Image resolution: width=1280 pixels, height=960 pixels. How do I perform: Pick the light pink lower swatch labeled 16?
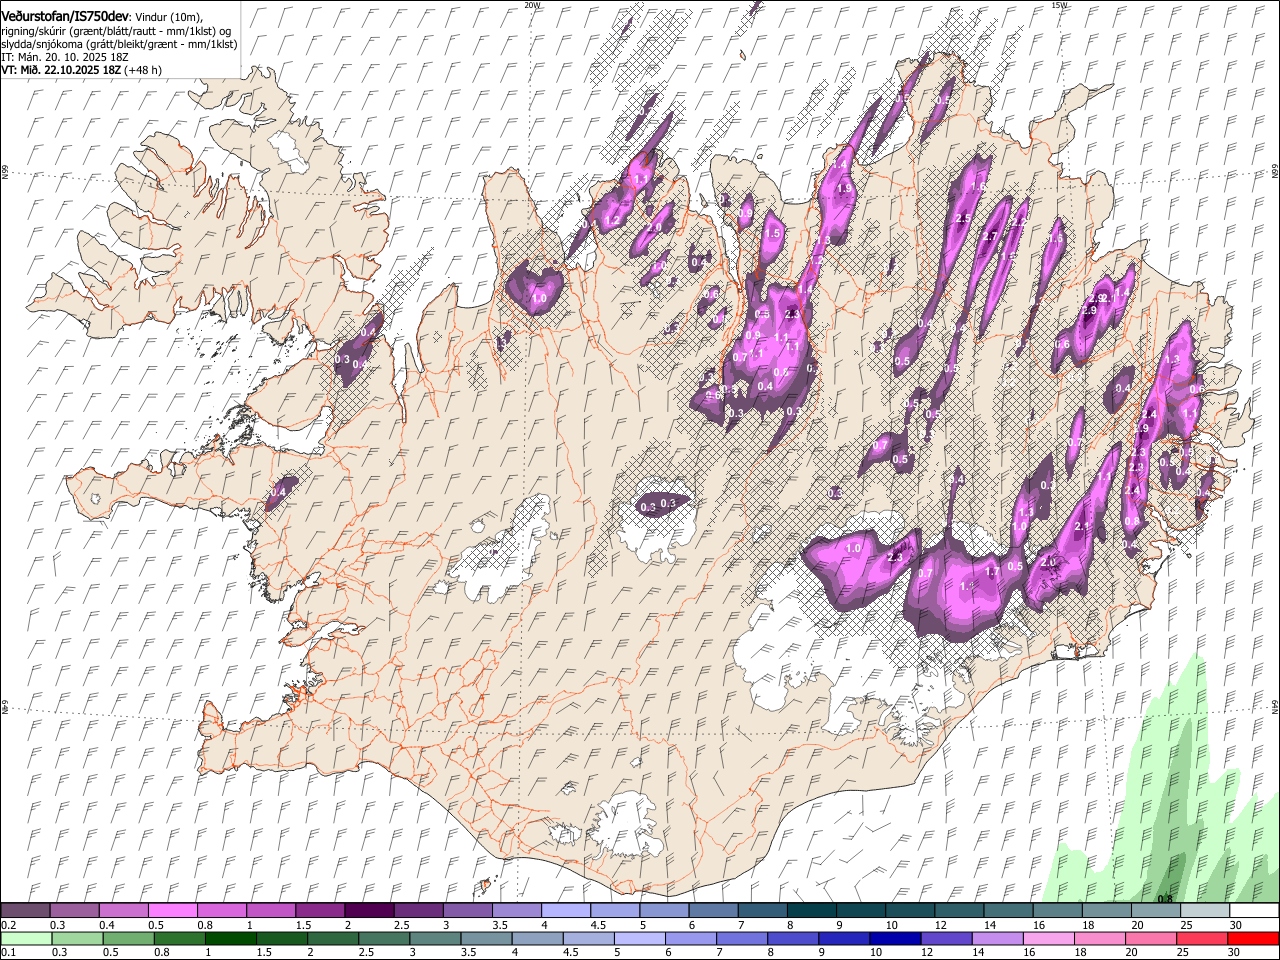1047,939
